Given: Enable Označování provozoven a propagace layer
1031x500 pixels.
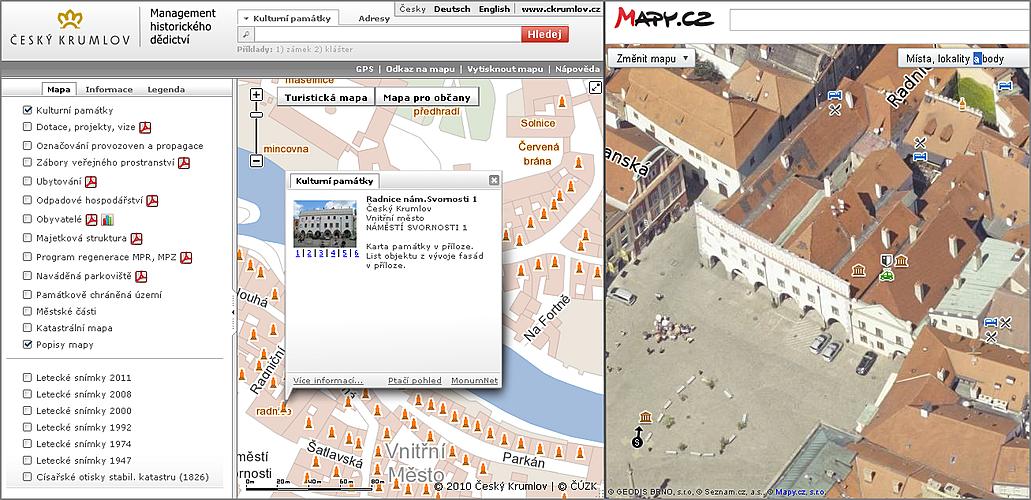Looking at the screenshot, I should click(27, 145).
